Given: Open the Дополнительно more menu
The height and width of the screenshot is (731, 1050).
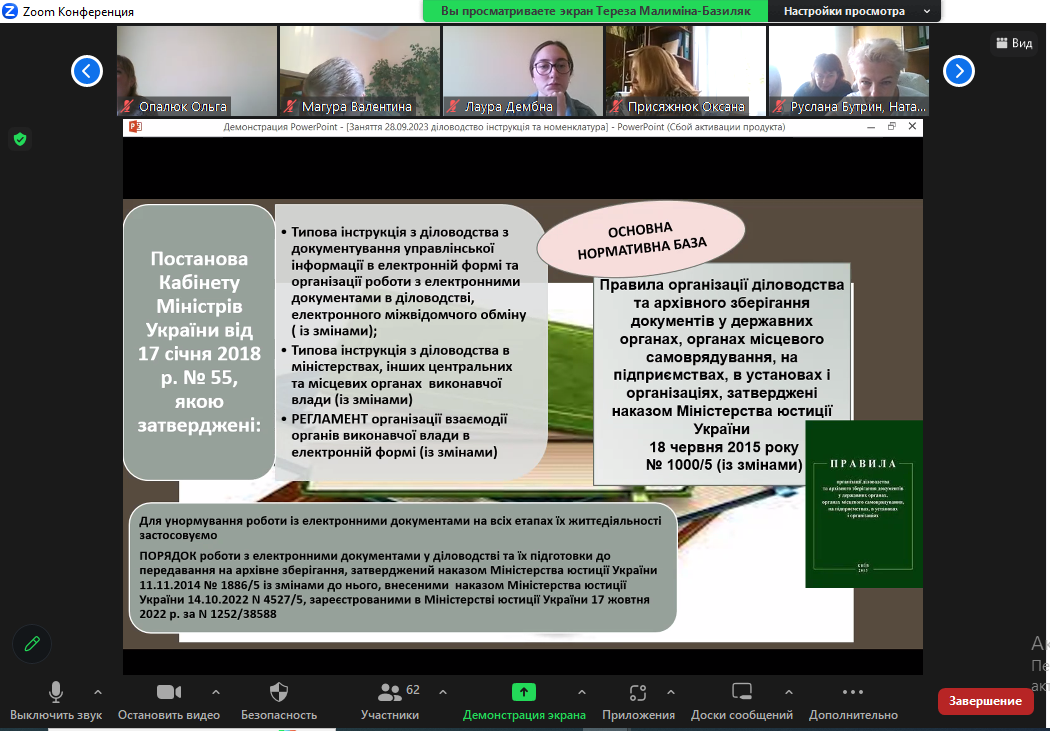Looking at the screenshot, I should 853,702.
